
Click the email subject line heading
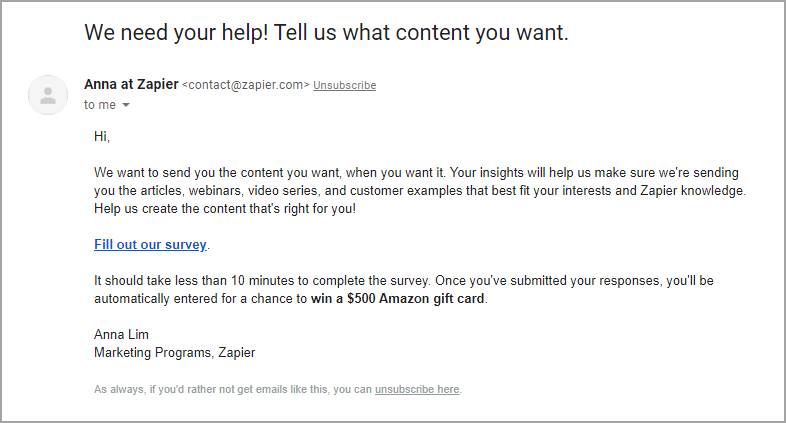[x=326, y=32]
